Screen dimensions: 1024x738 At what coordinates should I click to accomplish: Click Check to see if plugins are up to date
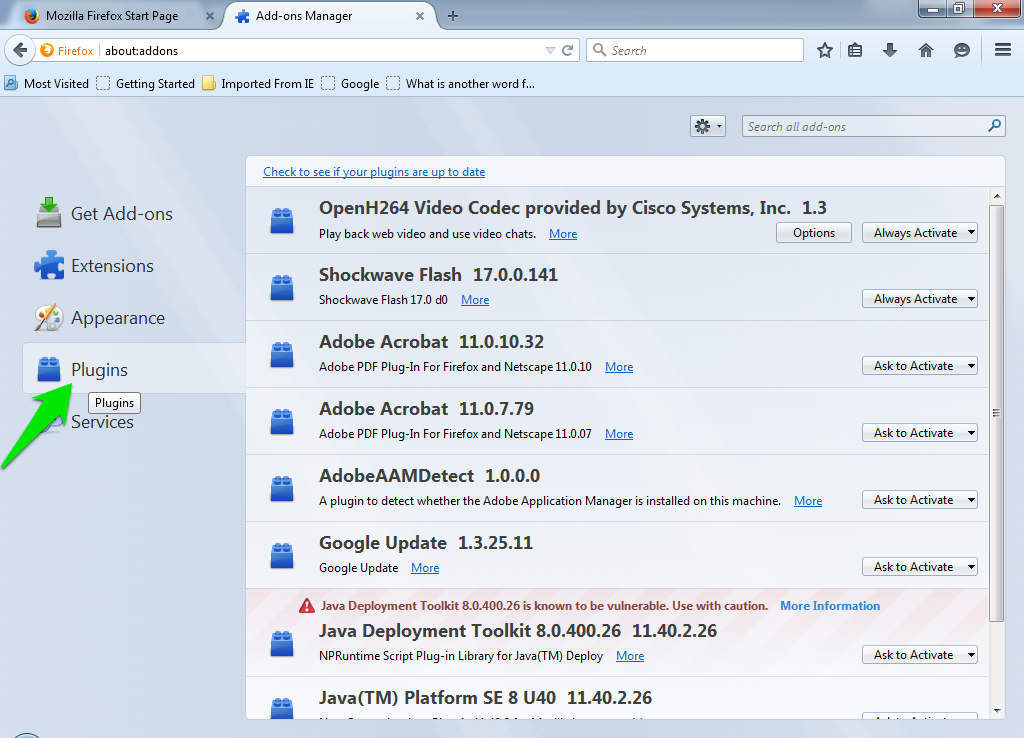374,172
